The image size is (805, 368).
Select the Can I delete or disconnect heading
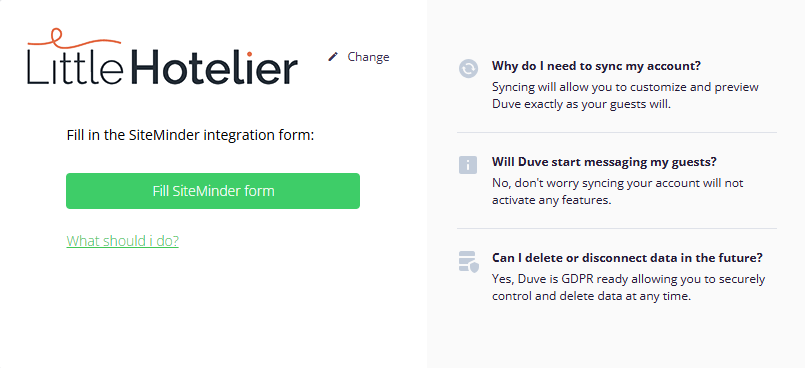click(627, 258)
